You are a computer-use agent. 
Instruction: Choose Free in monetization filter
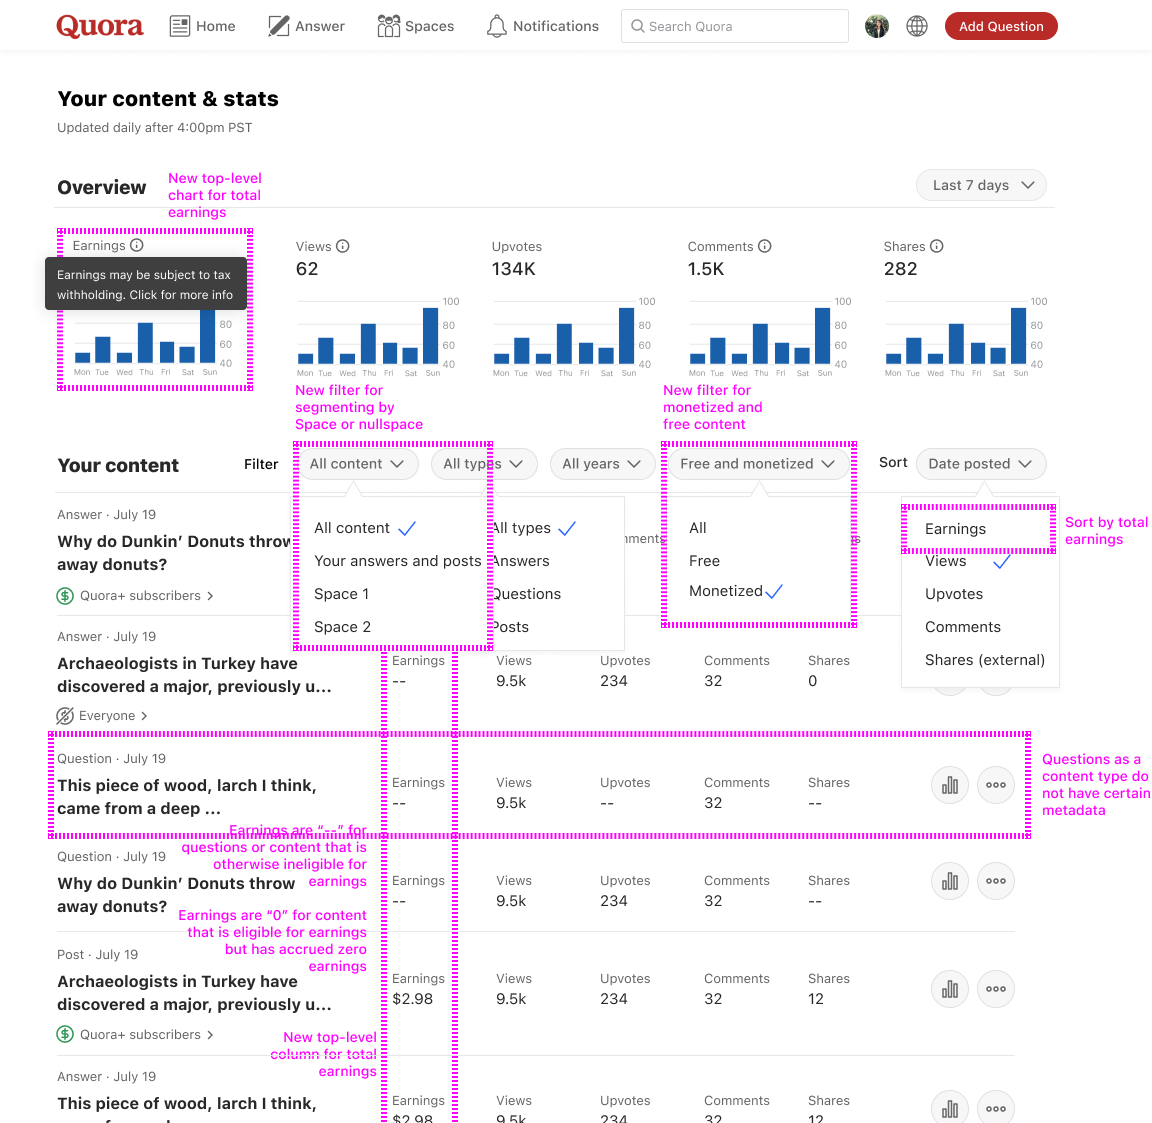(x=705, y=561)
